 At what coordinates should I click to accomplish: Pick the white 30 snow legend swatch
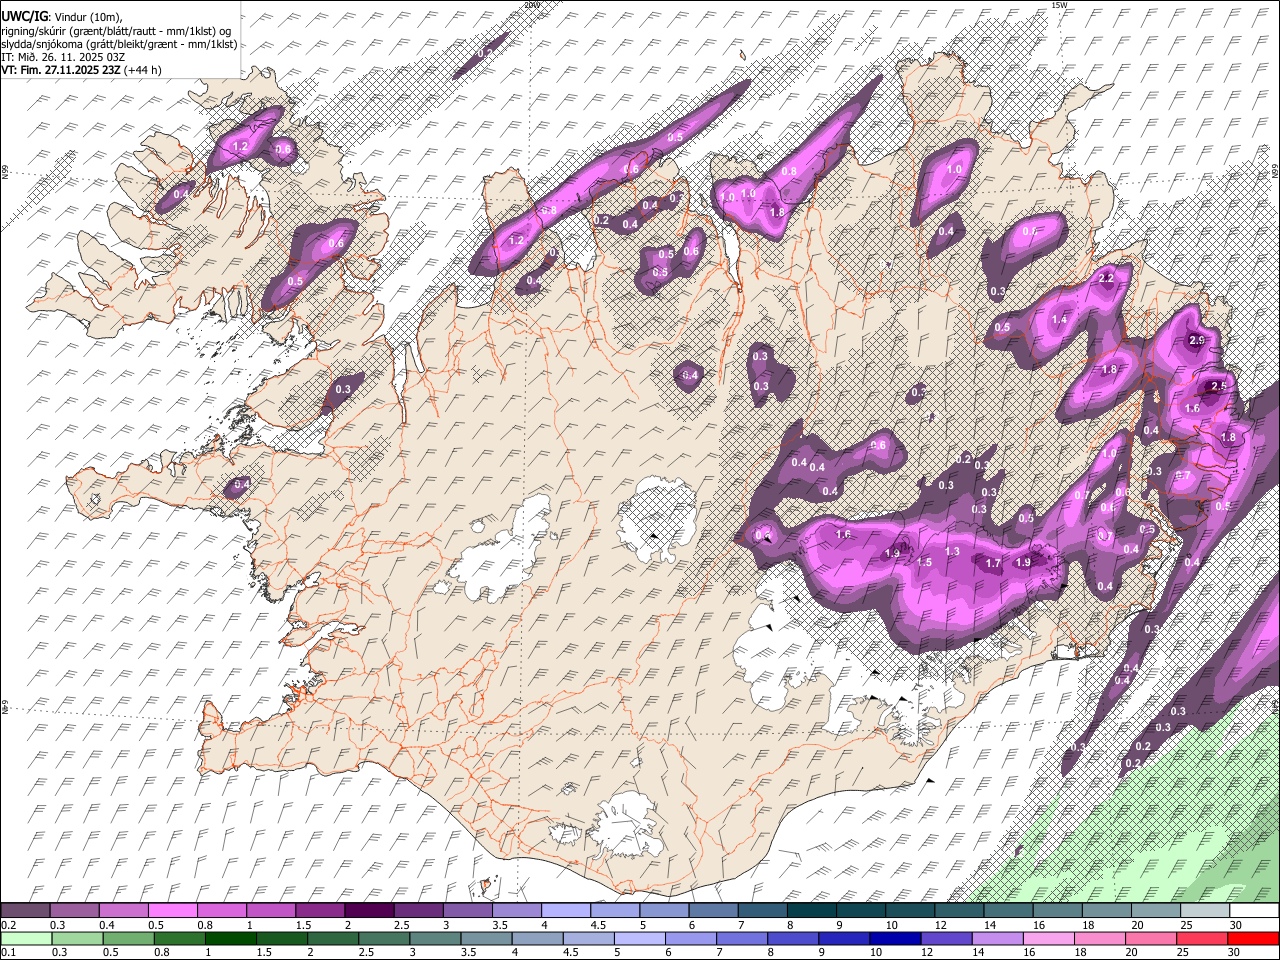pos(1254,910)
